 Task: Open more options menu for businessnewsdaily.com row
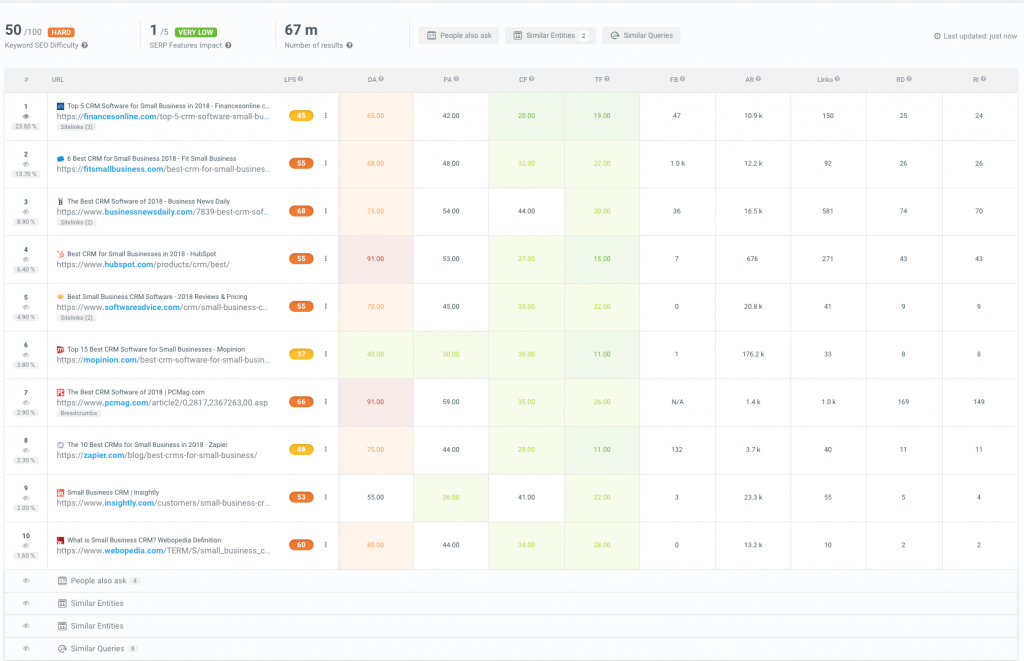pos(325,211)
